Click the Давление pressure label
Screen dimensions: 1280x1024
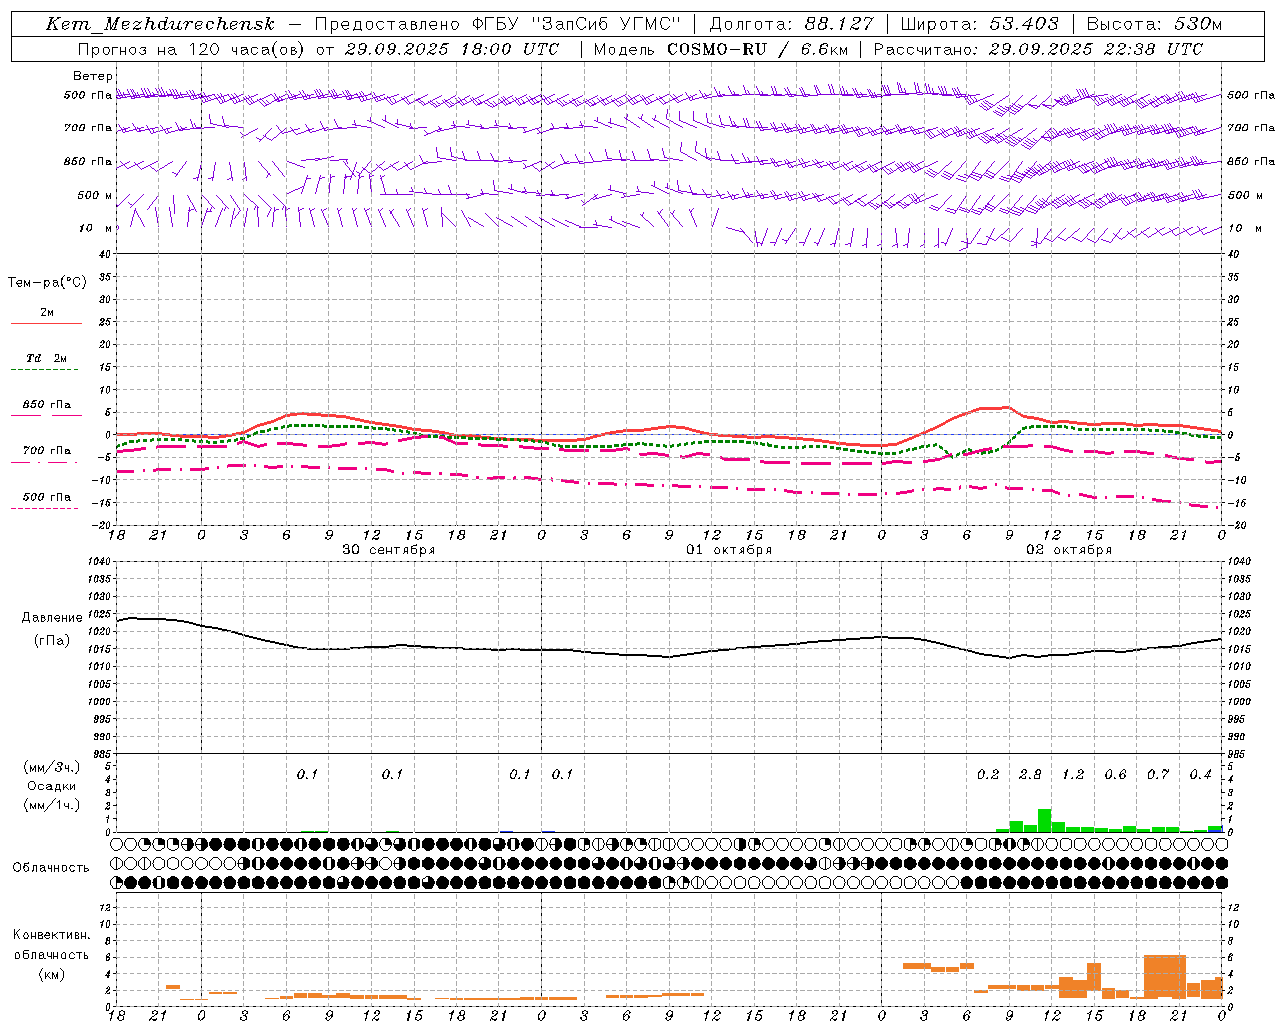52,618
